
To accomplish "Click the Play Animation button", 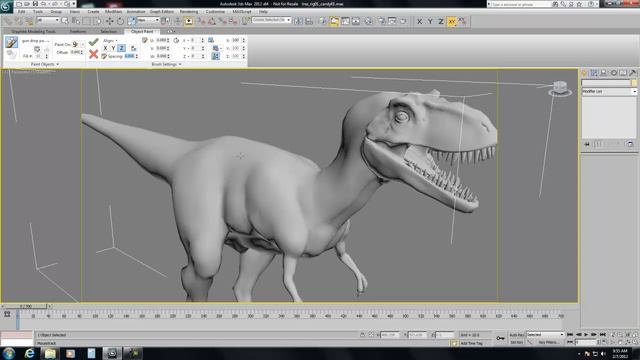I will click(586, 335).
